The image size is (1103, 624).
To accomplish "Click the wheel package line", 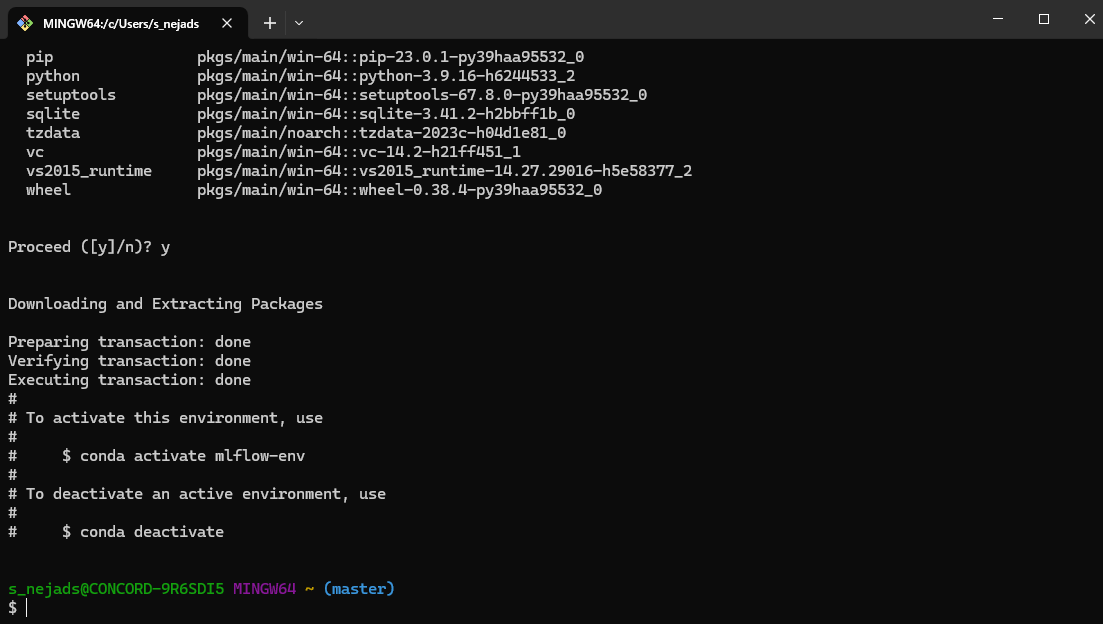I will click(47, 189).
